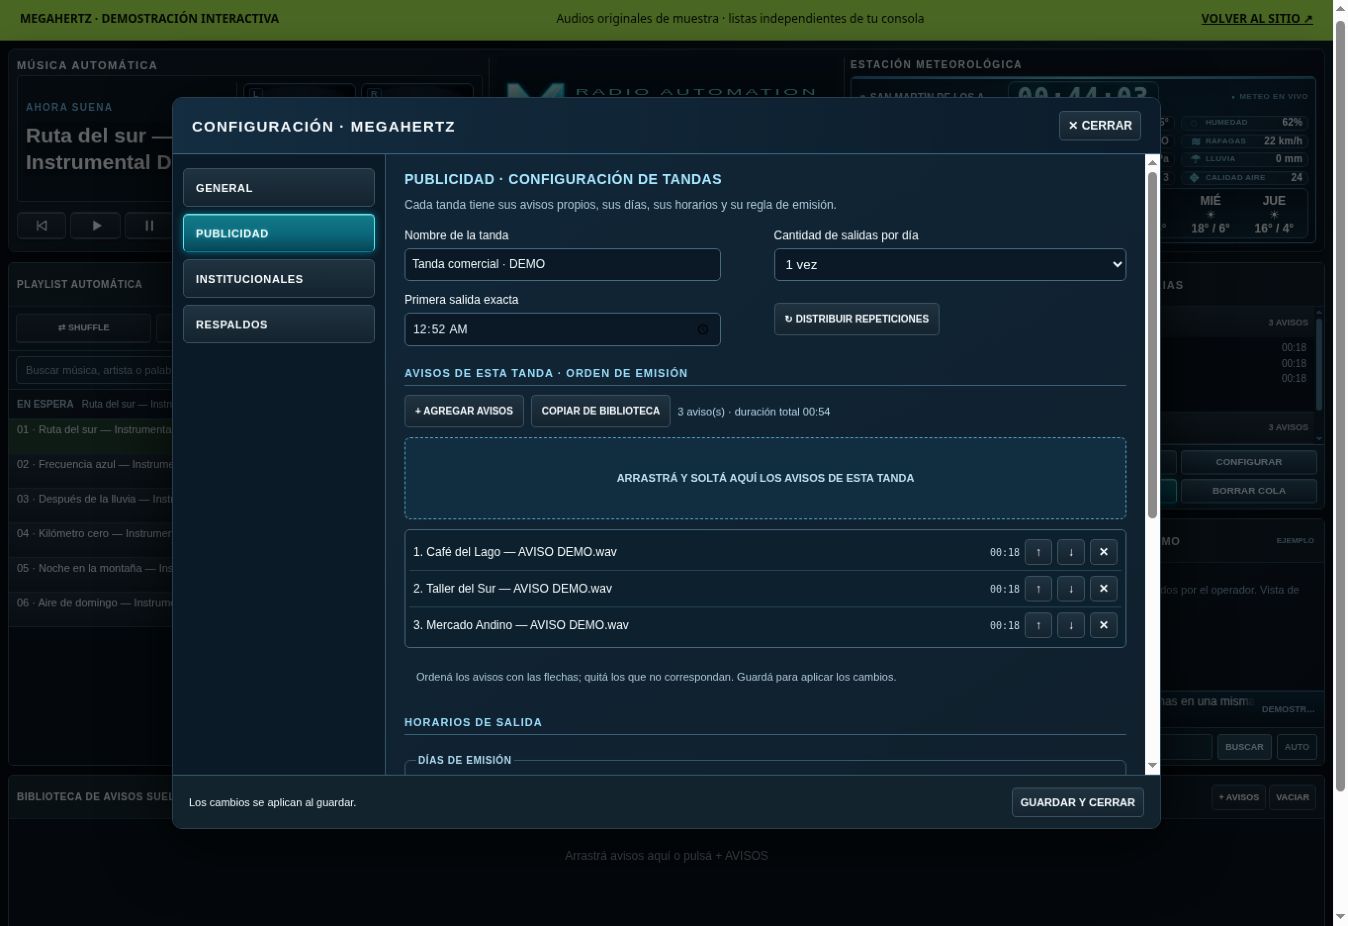1348x926 pixels.
Task: Click + Avisos button in biblioteca
Action: (1238, 797)
